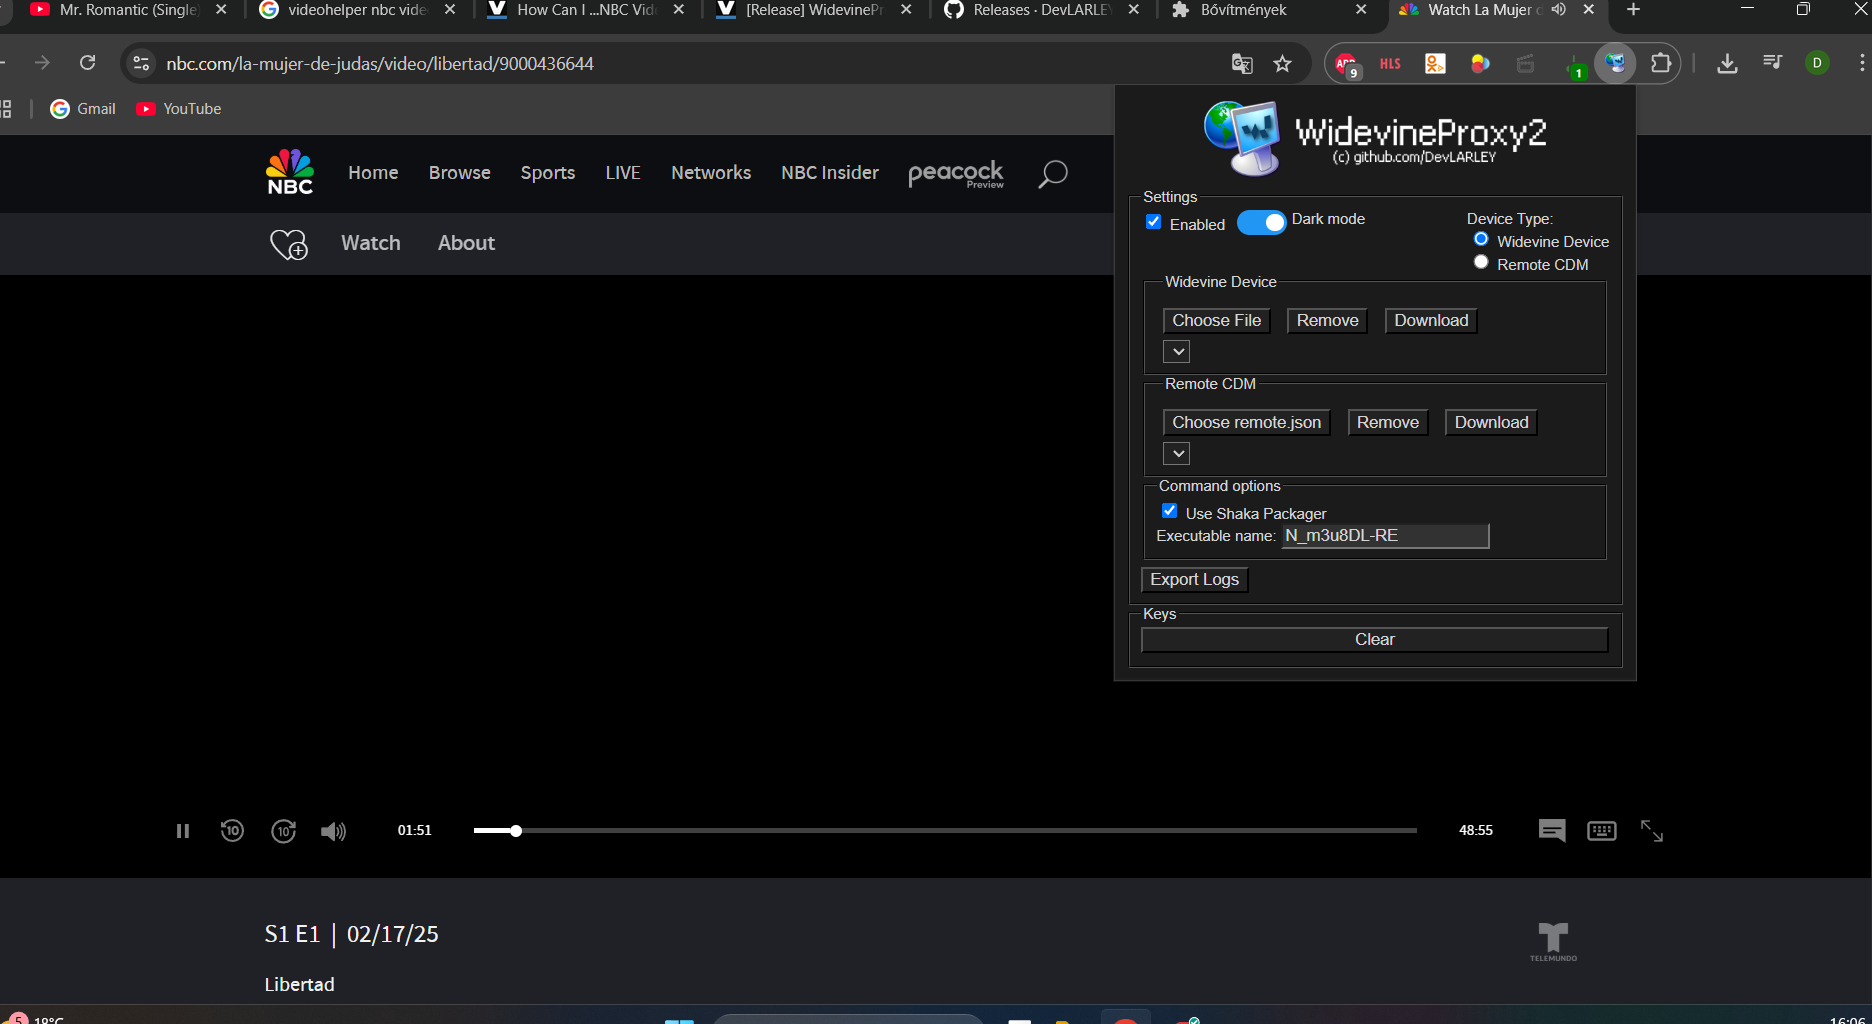
Task: Open the Browse menu item
Action: tap(460, 173)
